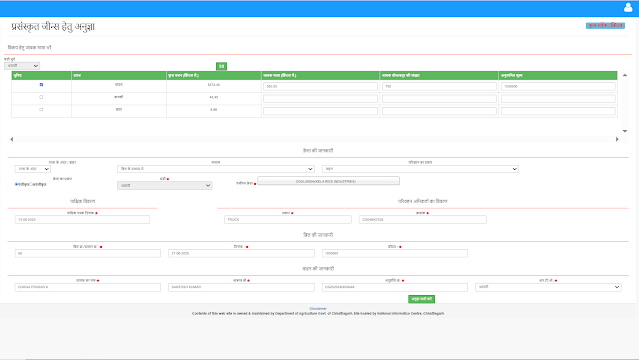Click the 6373.40 total weight cell
The image size is (639, 360).
point(214,85)
